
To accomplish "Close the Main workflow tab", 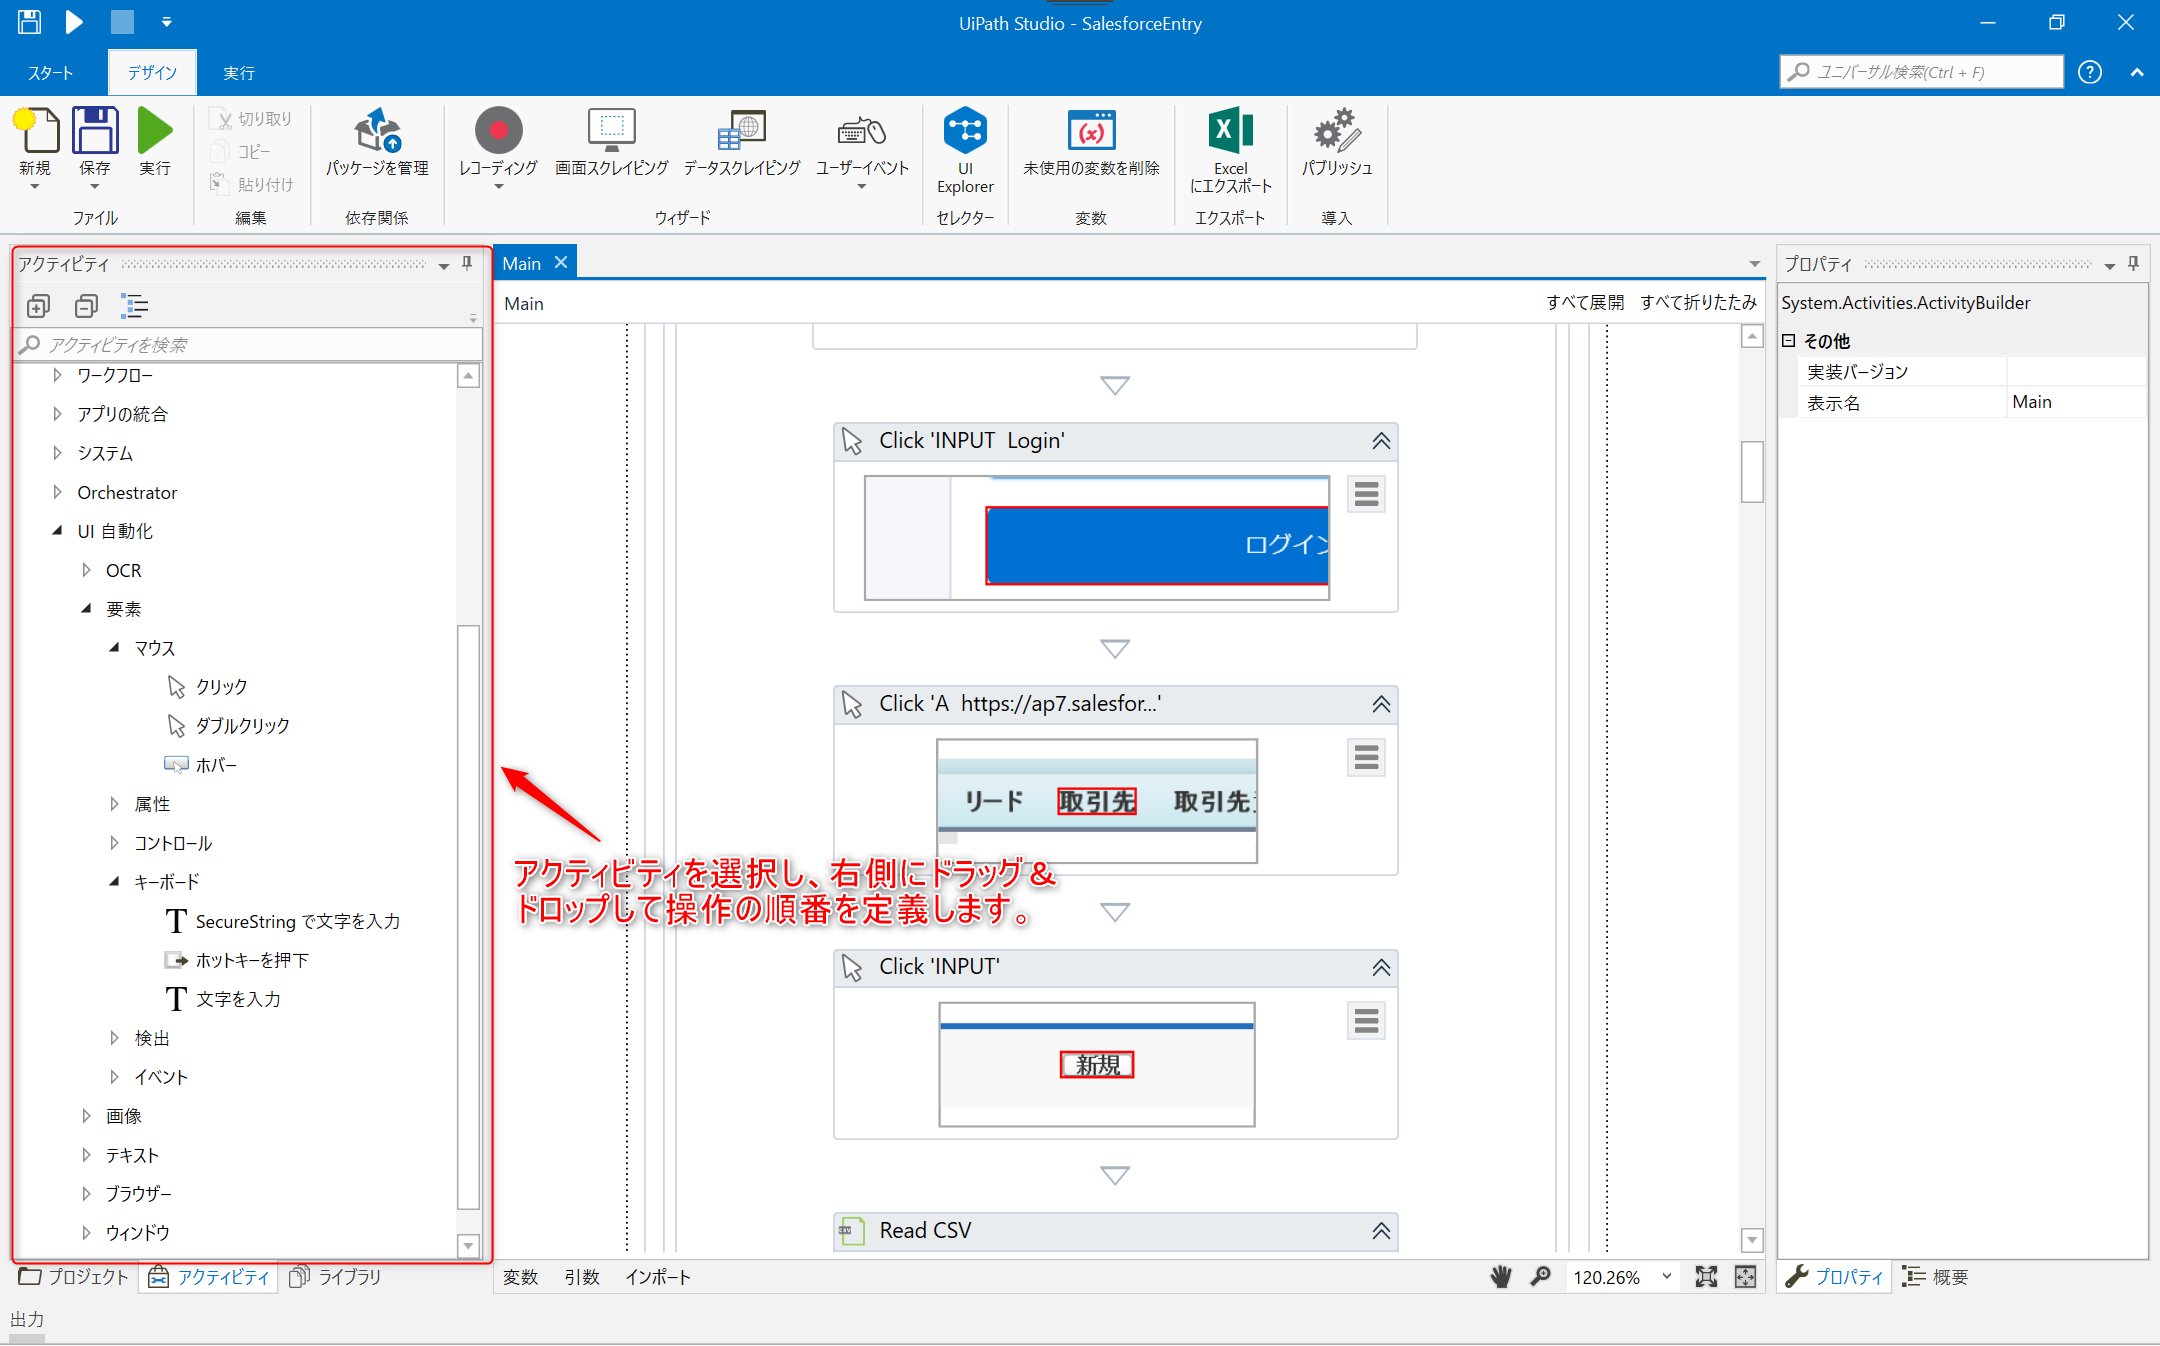I will point(561,262).
